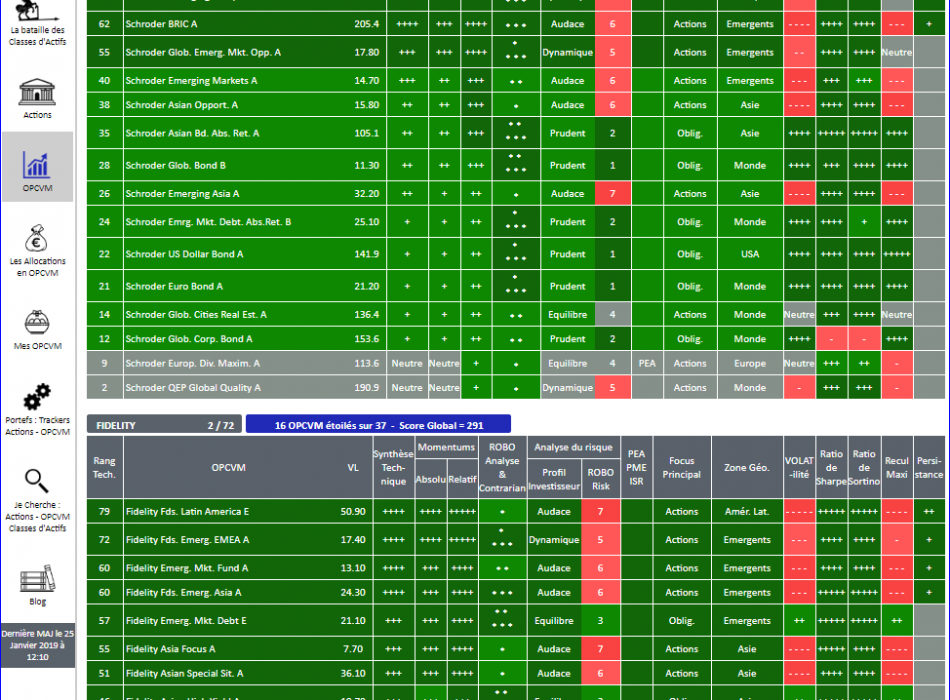Click the Recul Maxi column header
The height and width of the screenshot is (700, 950).
(897, 467)
